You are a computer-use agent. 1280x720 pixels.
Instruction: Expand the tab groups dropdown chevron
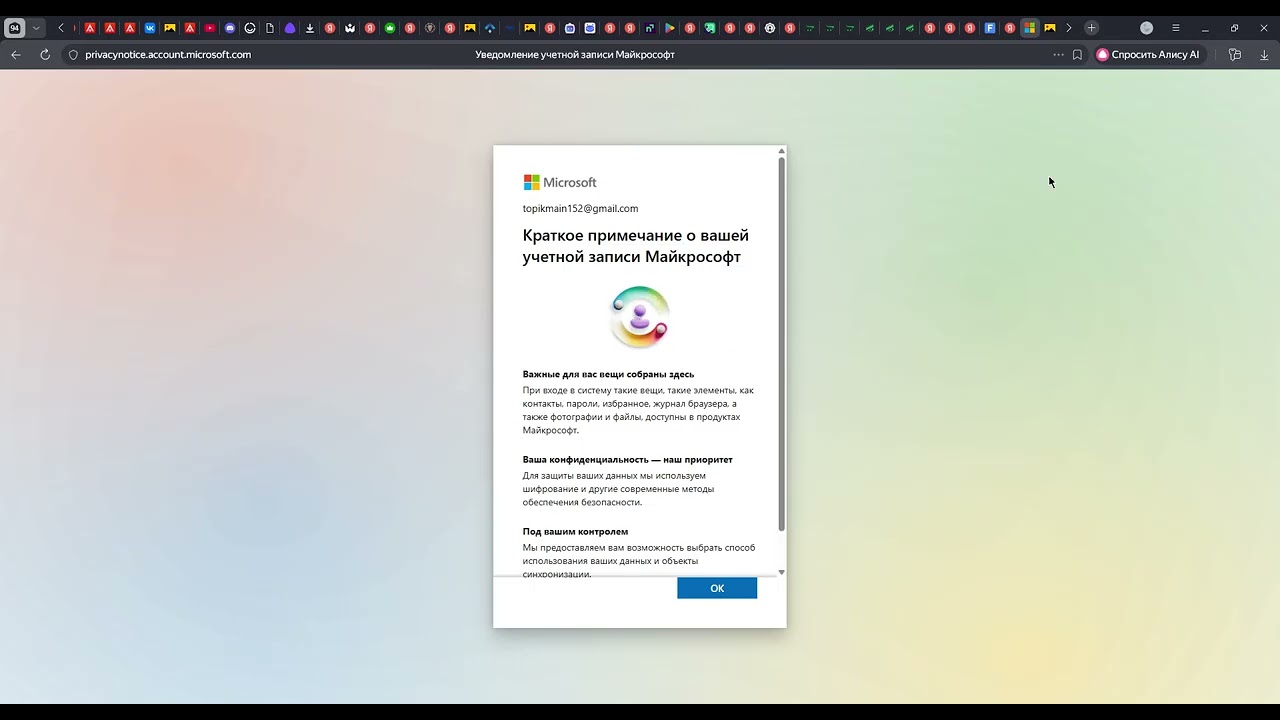[x=36, y=28]
